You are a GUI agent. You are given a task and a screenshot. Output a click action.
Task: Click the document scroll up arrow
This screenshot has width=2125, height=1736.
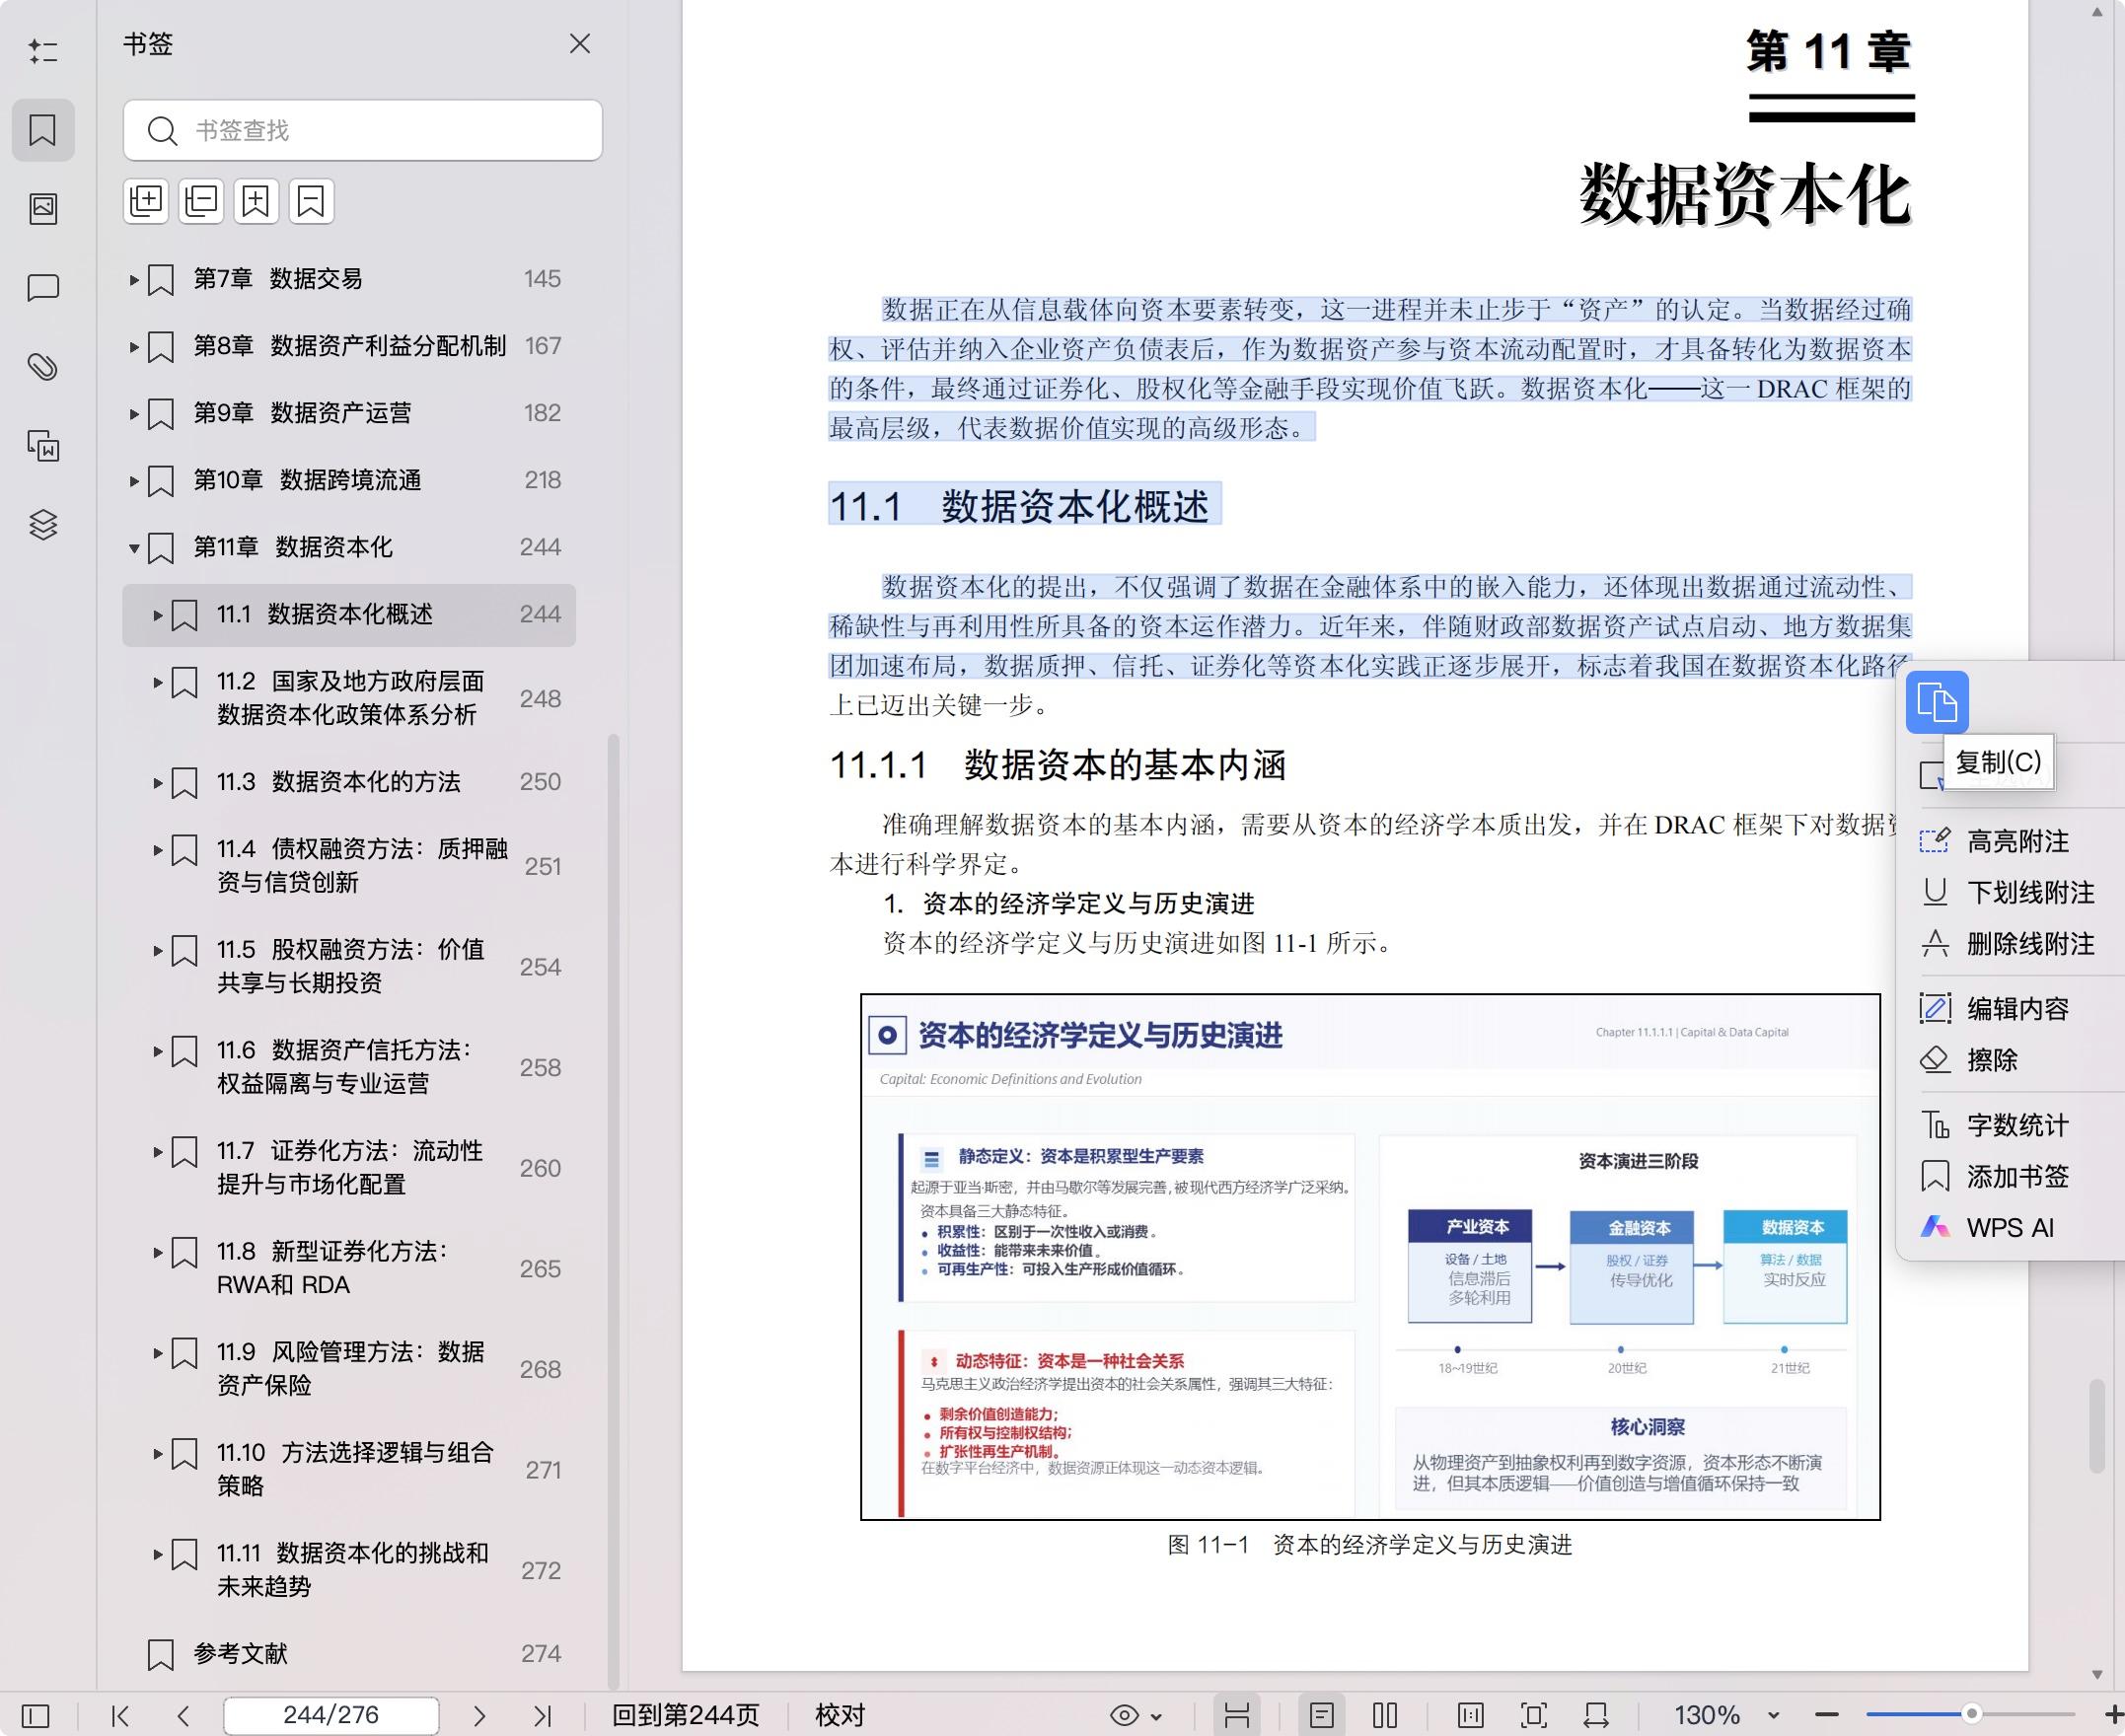pos(2097,13)
